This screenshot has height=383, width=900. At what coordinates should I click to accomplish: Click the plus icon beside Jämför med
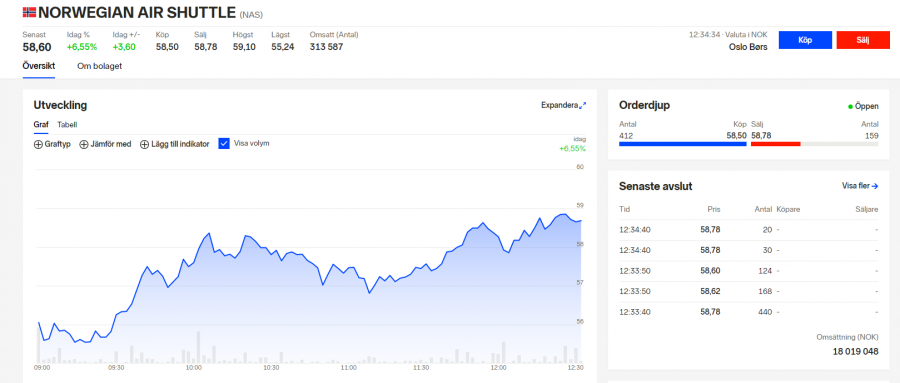[x=84, y=144]
